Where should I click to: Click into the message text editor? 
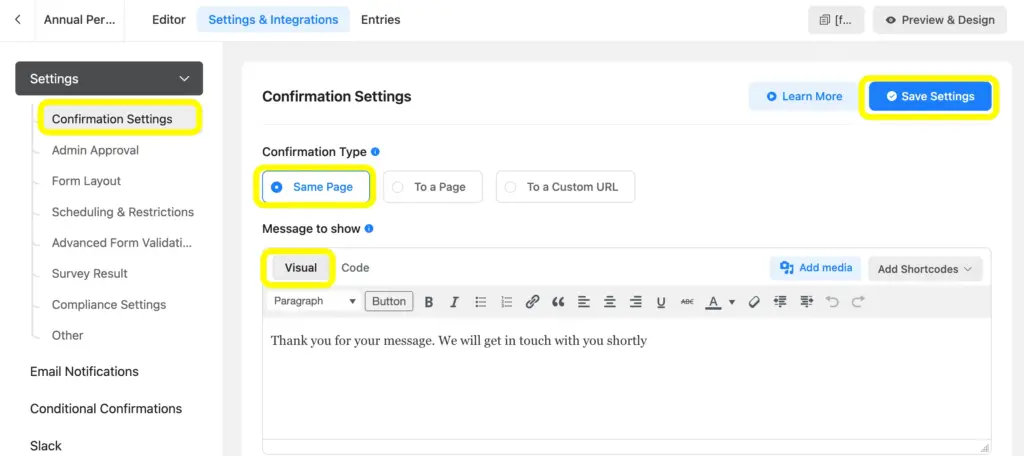coord(626,378)
